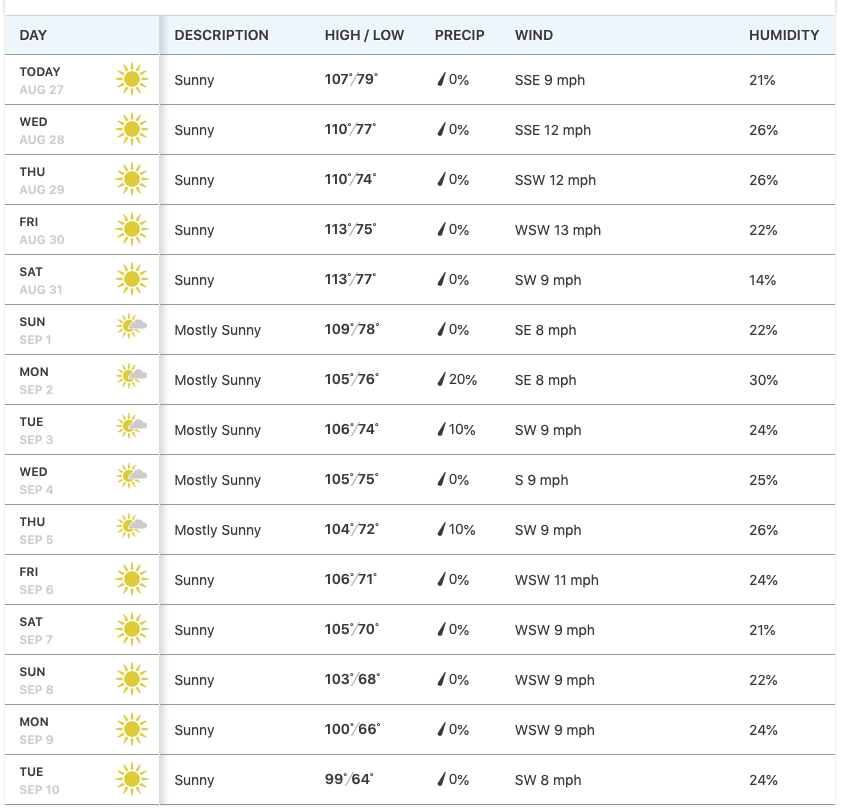Viewport: 845px width, 809px height.
Task: Click the sun icon for Wed Aug 28
Action: pyautogui.click(x=131, y=129)
